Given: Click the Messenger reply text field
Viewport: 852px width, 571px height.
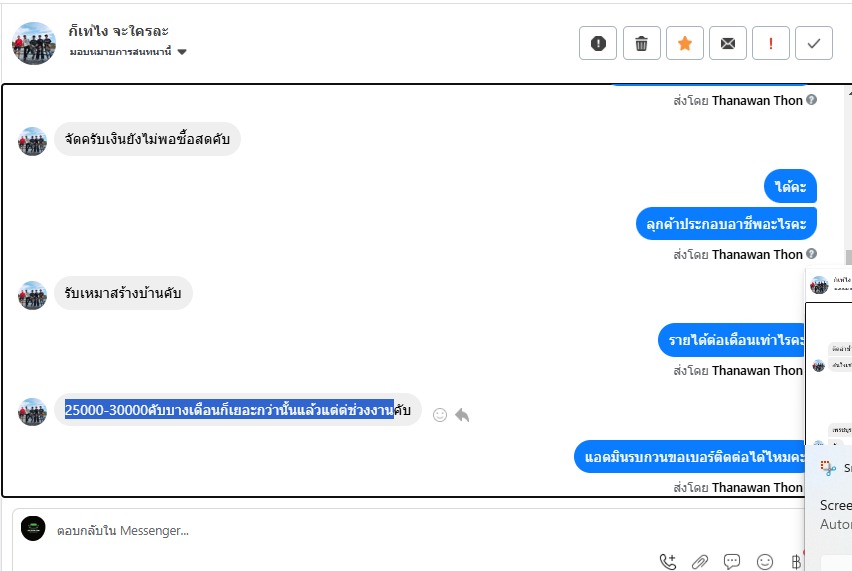Looking at the screenshot, I should click(x=408, y=530).
